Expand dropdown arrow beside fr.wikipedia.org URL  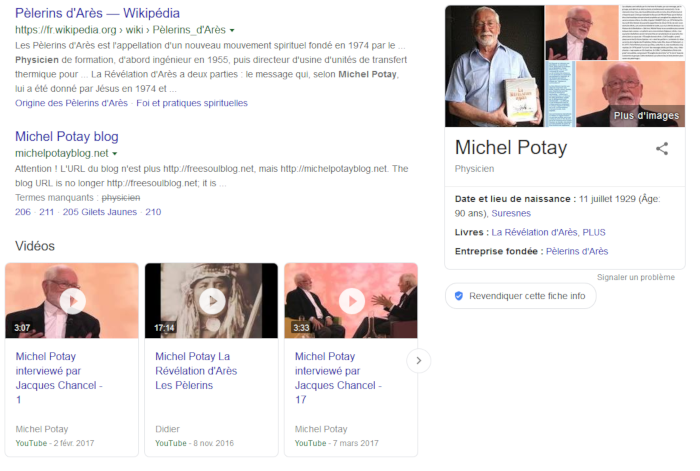point(232,30)
